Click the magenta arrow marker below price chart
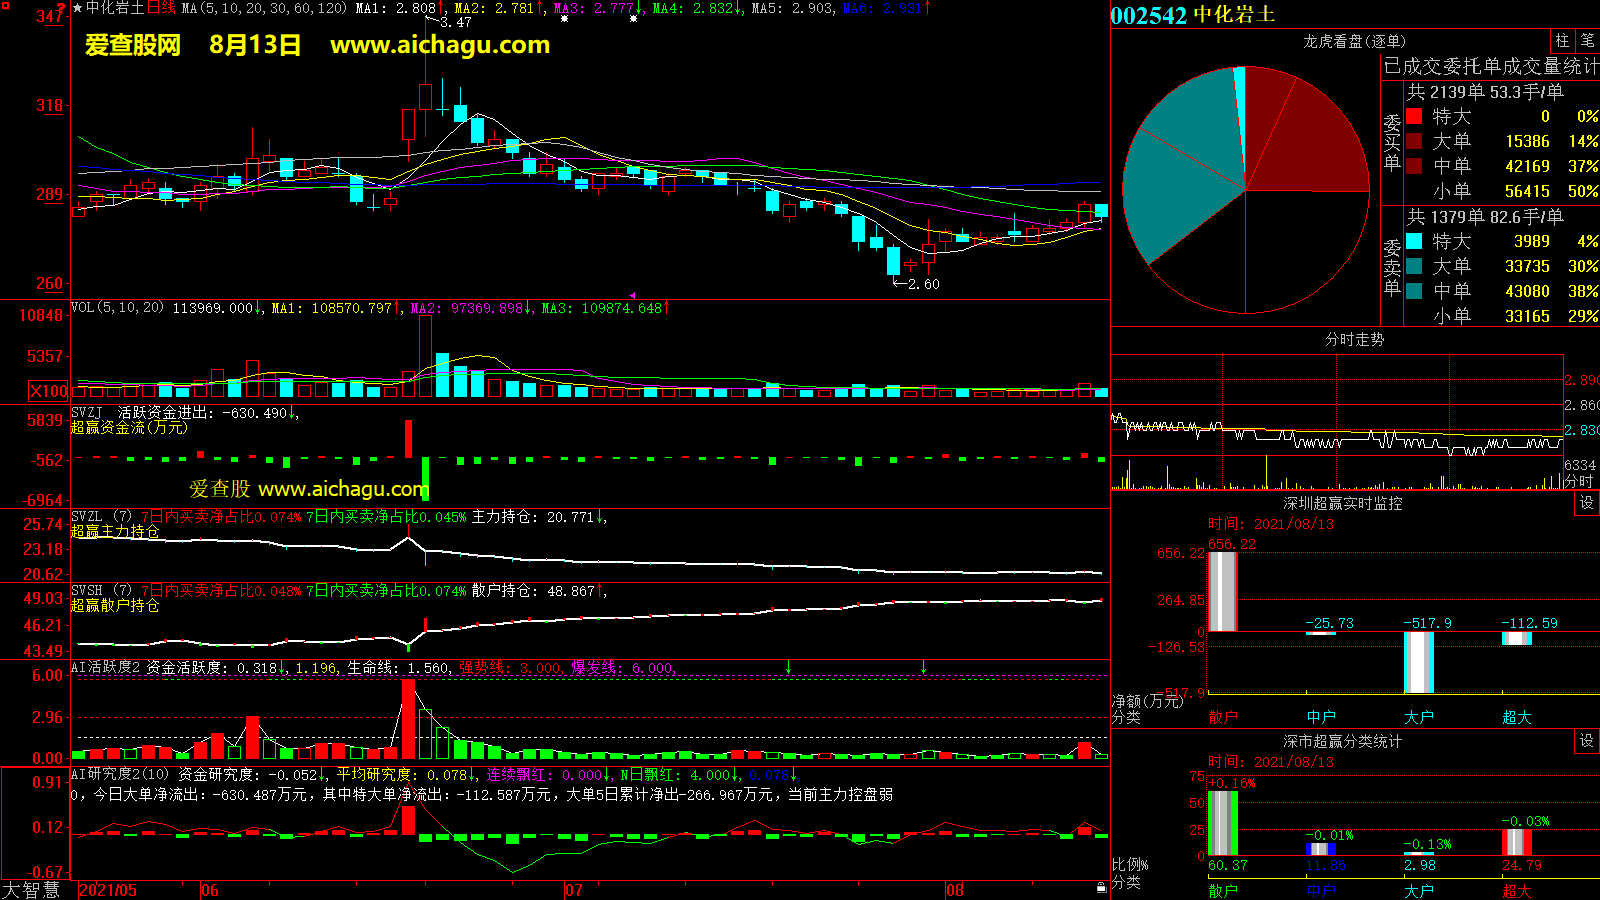This screenshot has width=1600, height=900. pyautogui.click(x=632, y=295)
